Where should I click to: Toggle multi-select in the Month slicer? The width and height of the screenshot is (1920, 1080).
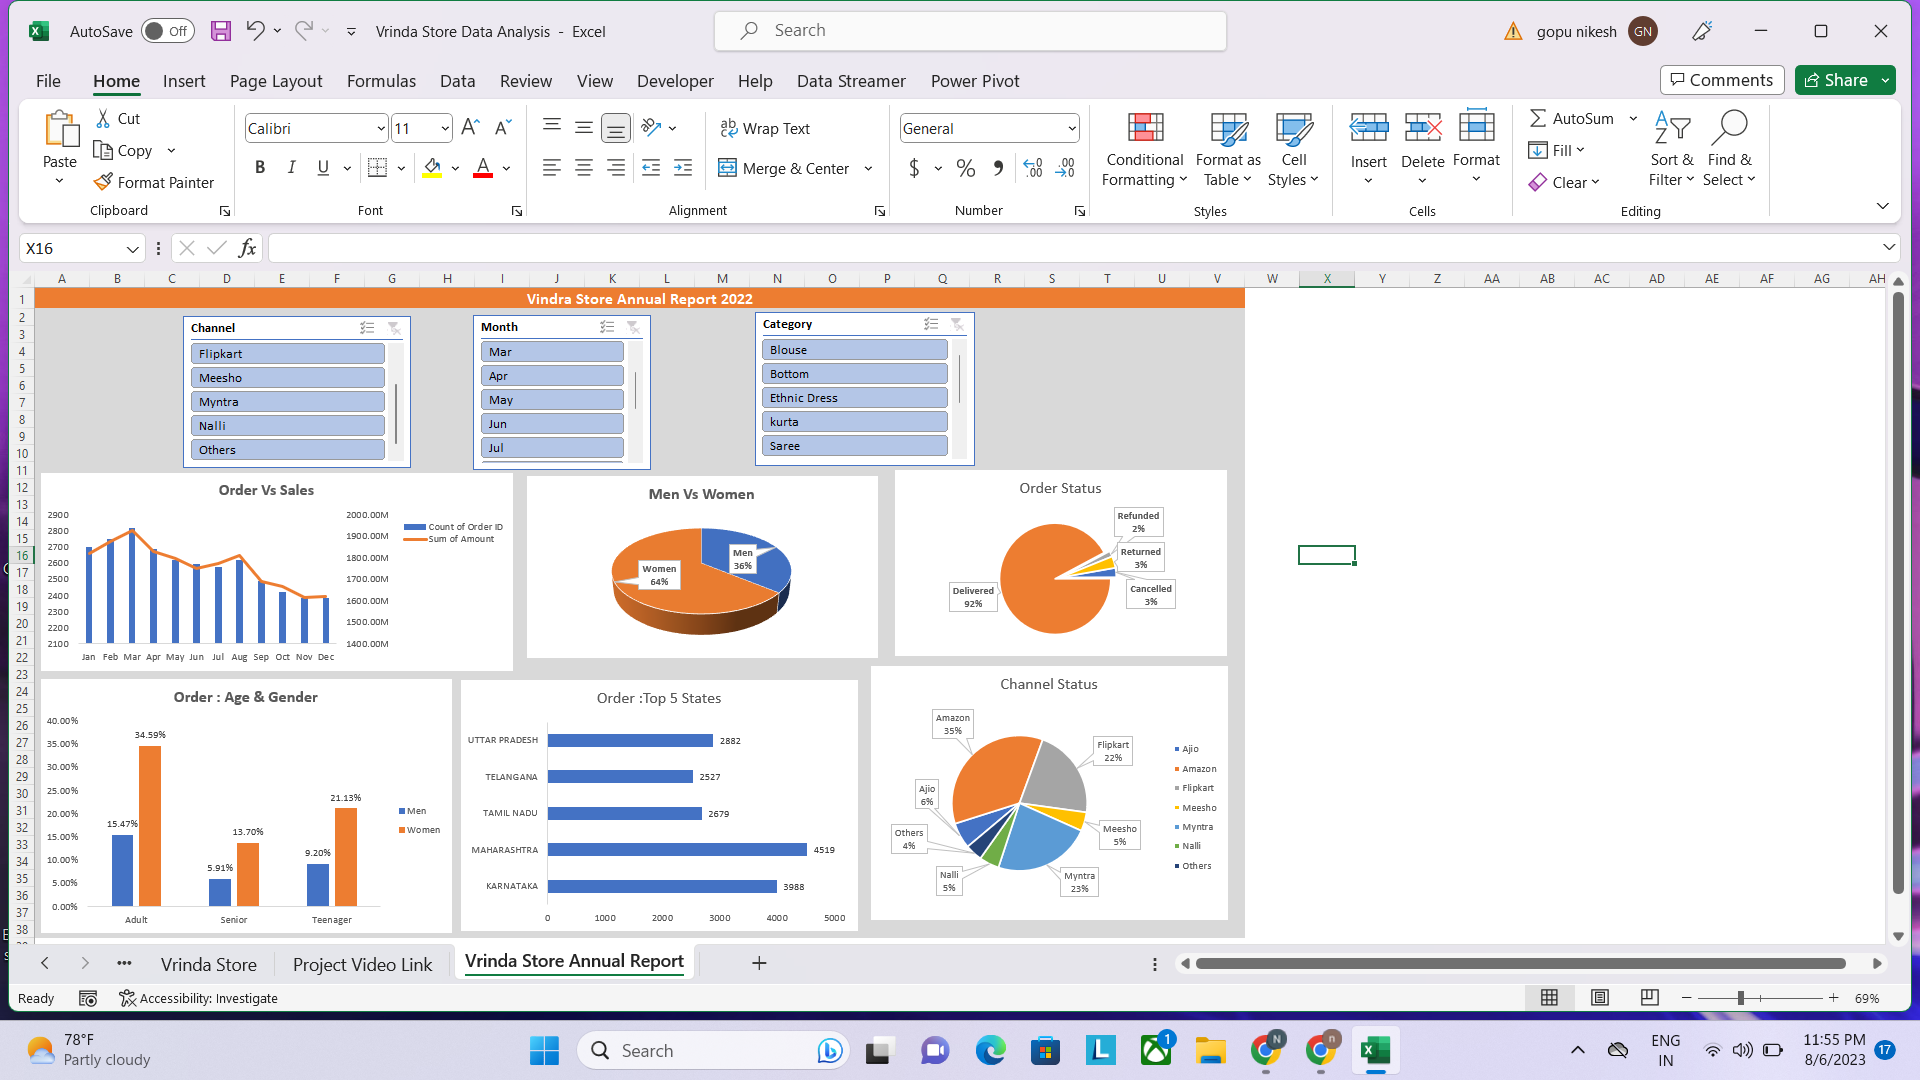pyautogui.click(x=607, y=327)
